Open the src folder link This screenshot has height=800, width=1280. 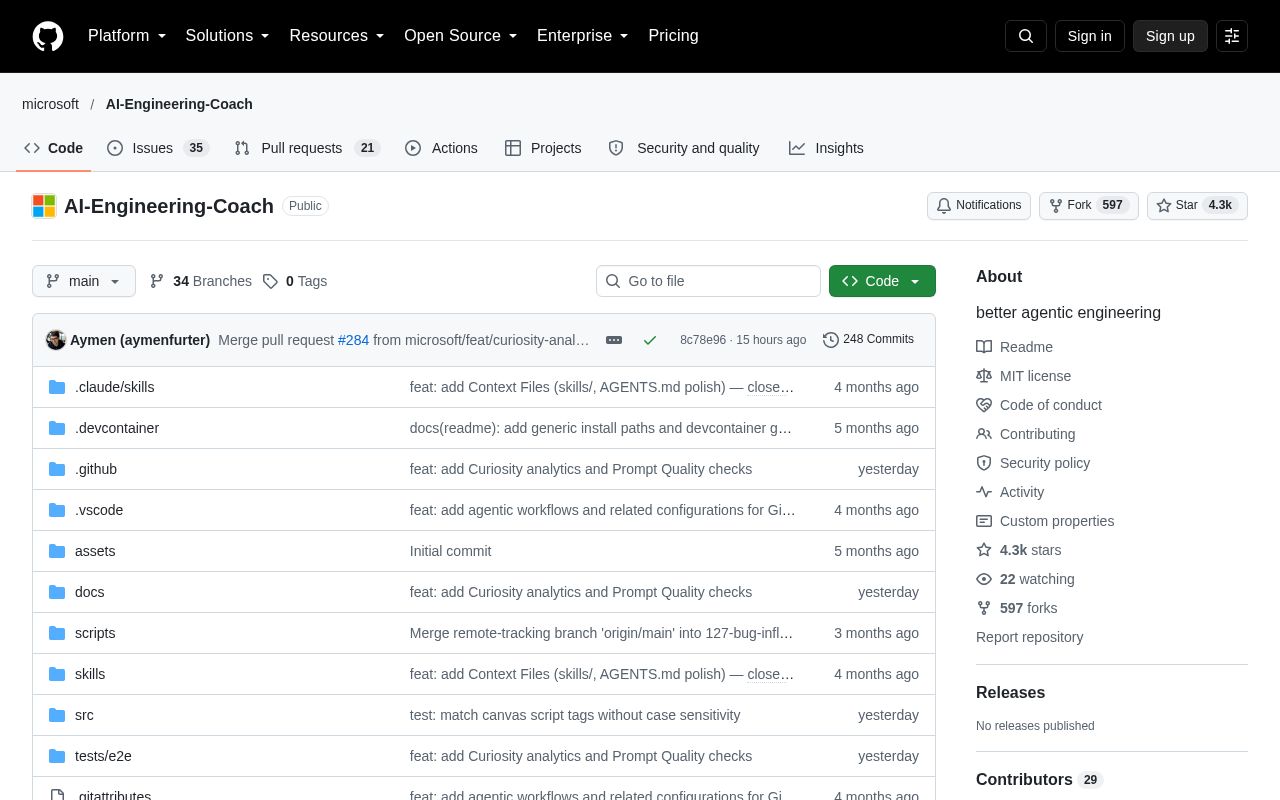84,715
